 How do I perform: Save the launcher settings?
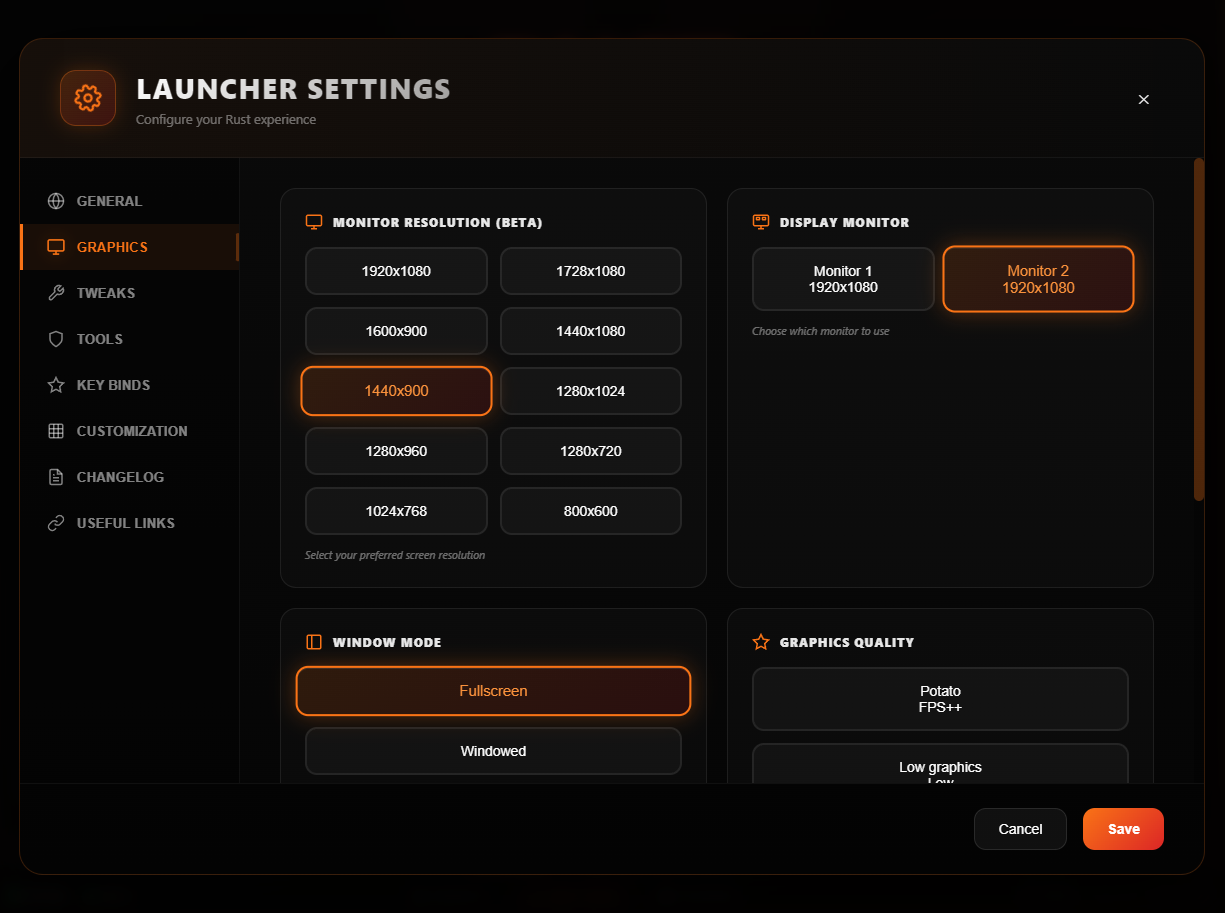tap(1122, 829)
